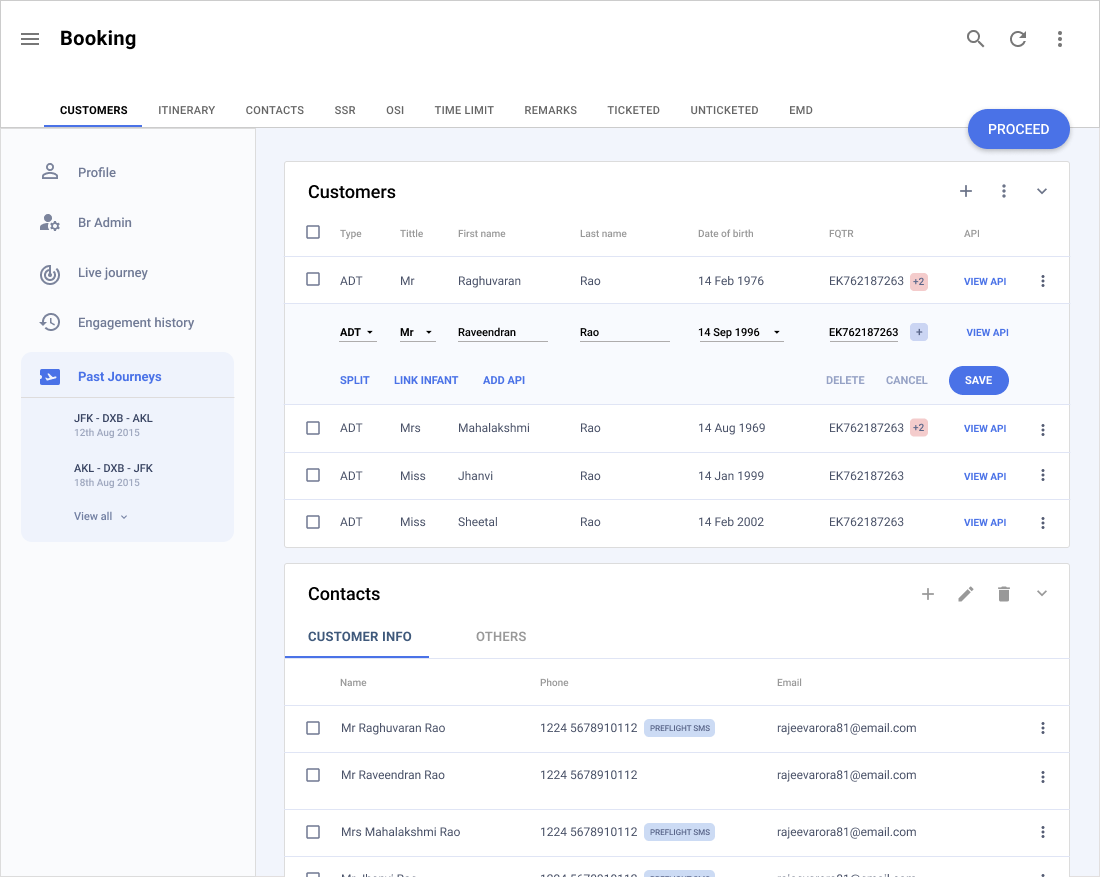1100x877 pixels.
Task: Click the Live journey radar icon
Action: [x=50, y=274]
